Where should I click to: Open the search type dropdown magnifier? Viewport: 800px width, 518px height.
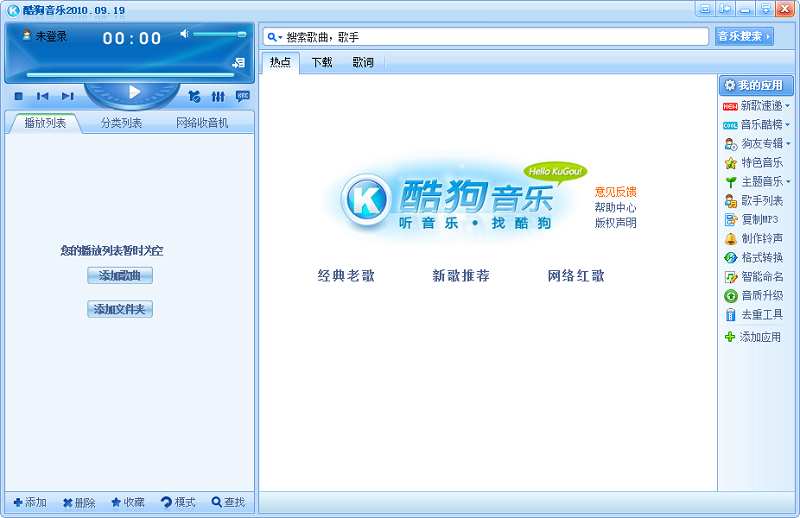point(275,37)
